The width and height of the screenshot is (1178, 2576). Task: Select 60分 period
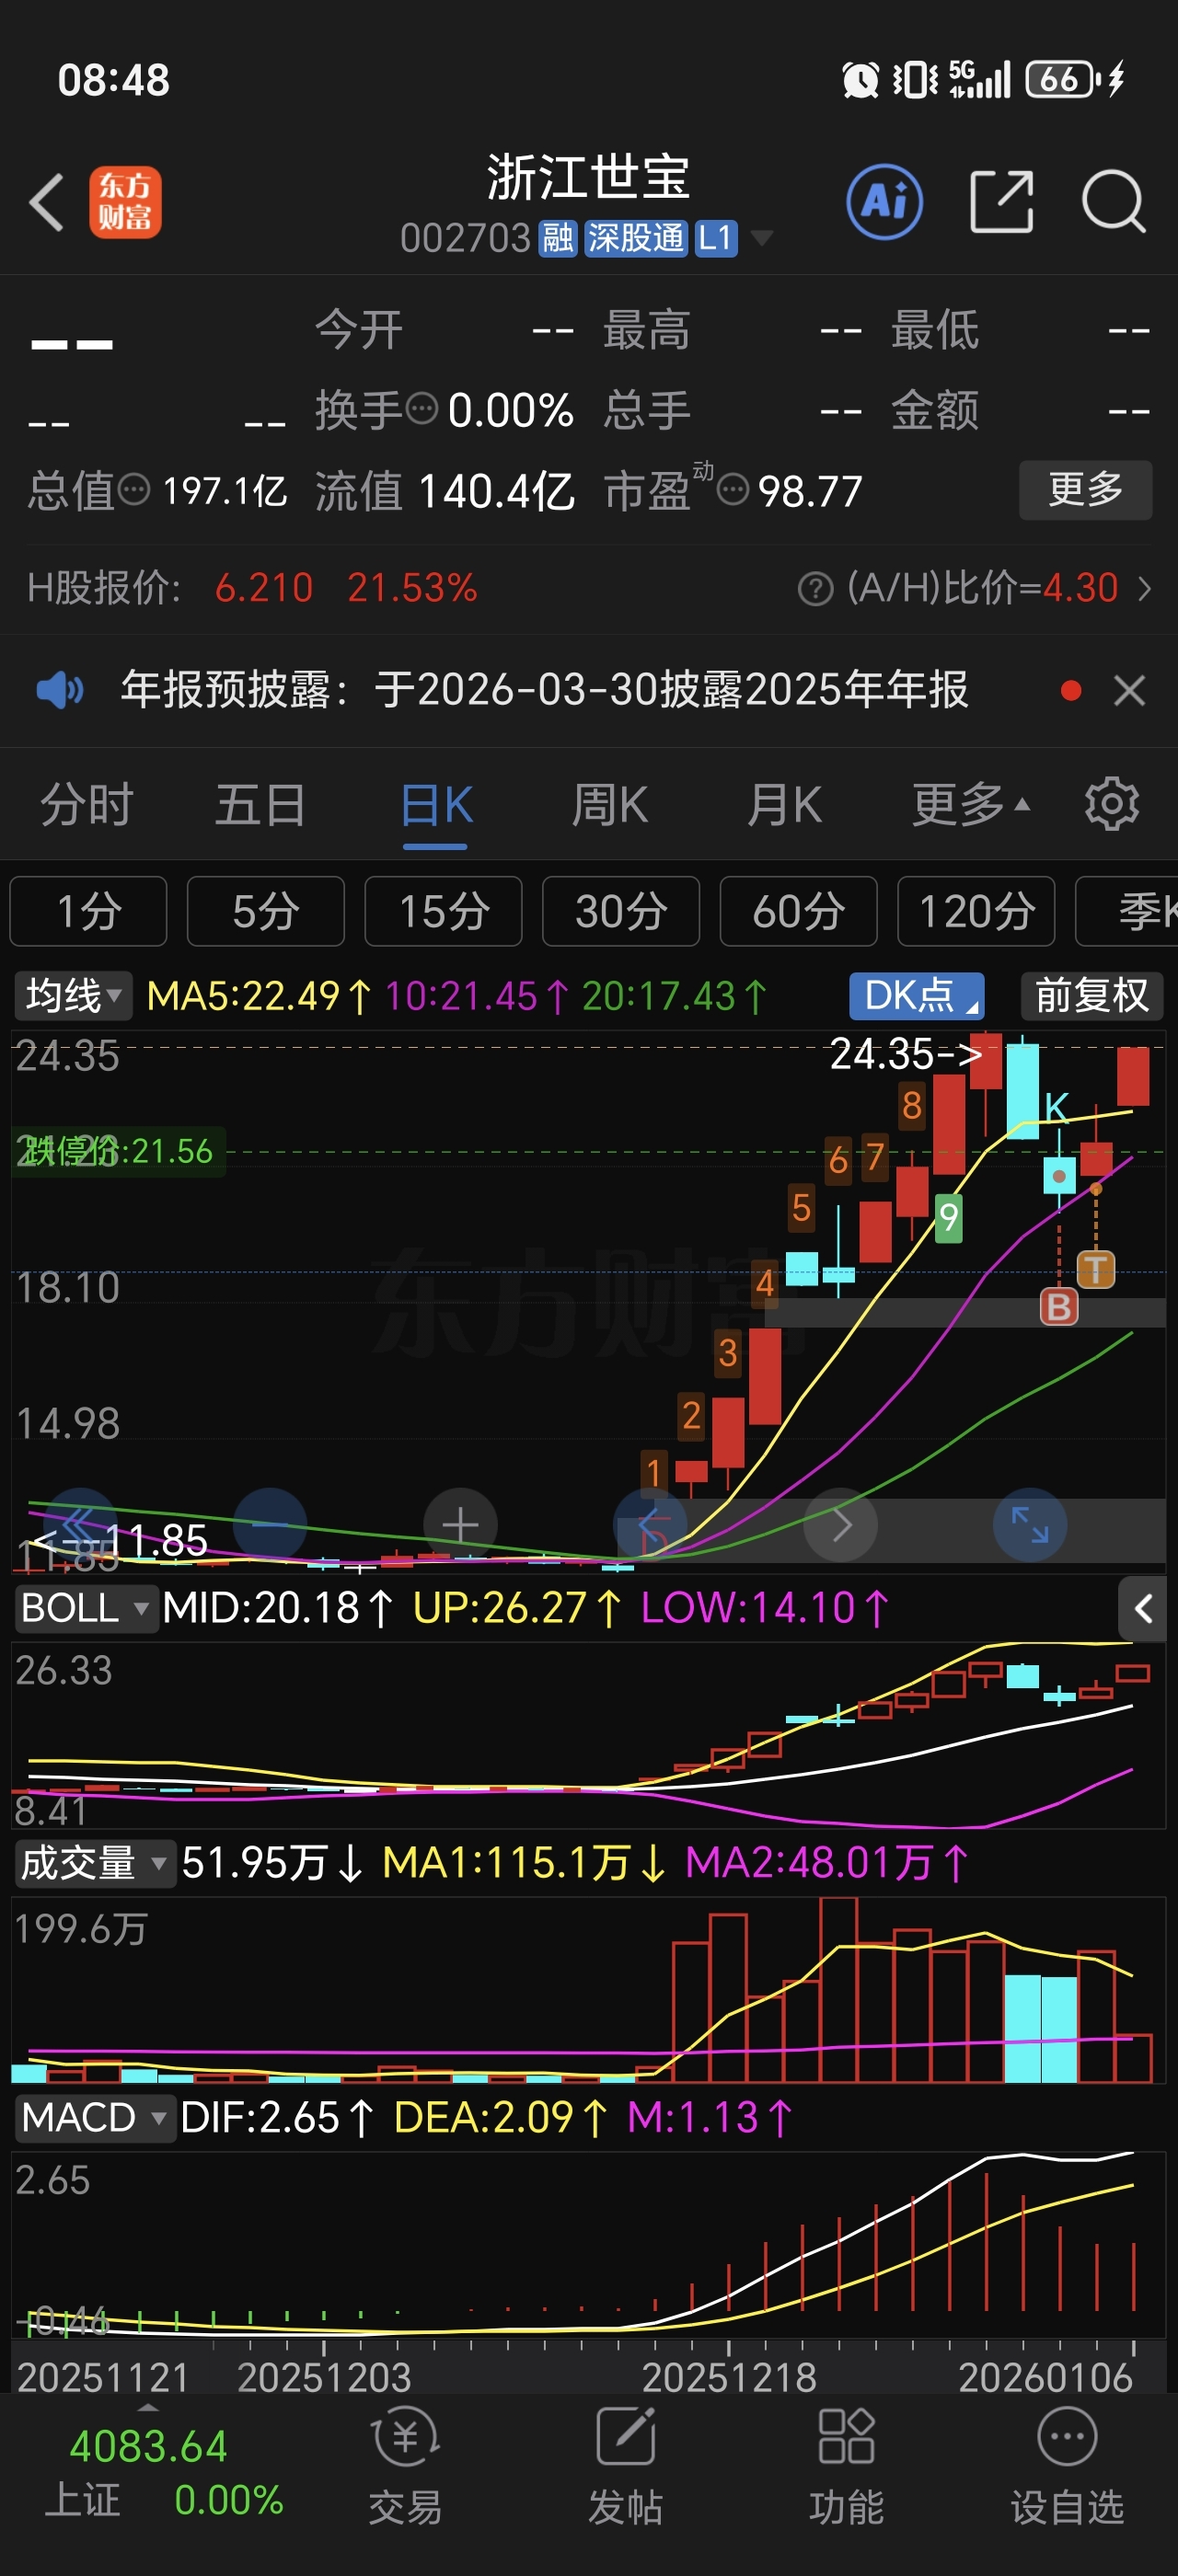[x=798, y=911]
